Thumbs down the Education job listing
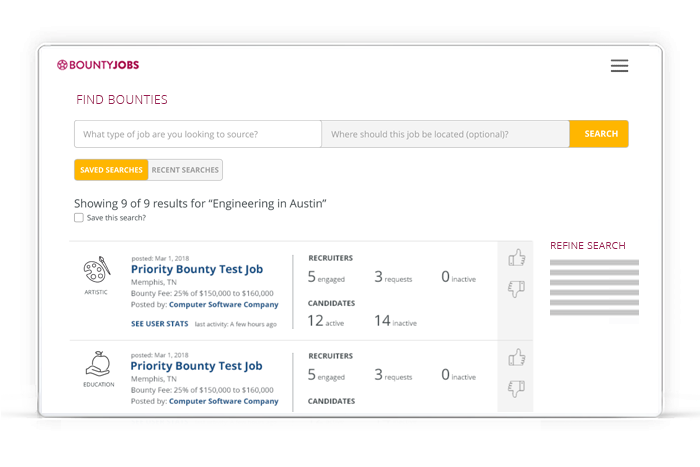The image size is (700, 467). (x=517, y=388)
